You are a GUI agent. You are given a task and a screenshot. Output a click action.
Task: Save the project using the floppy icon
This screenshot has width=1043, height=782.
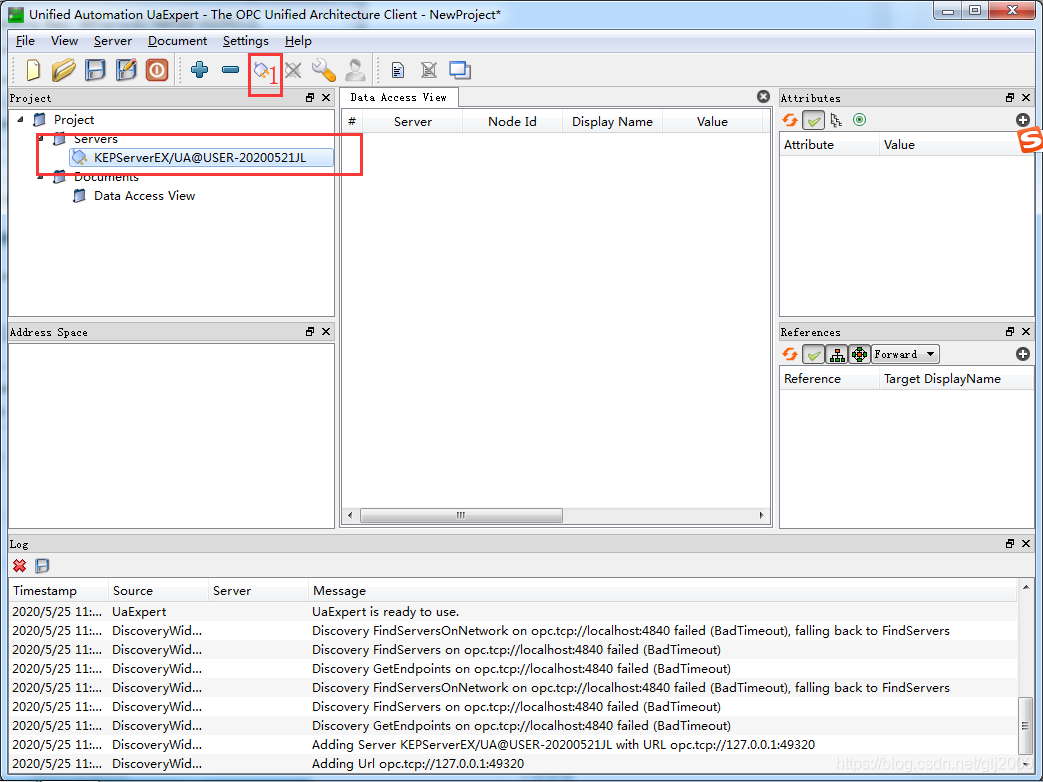pos(95,70)
